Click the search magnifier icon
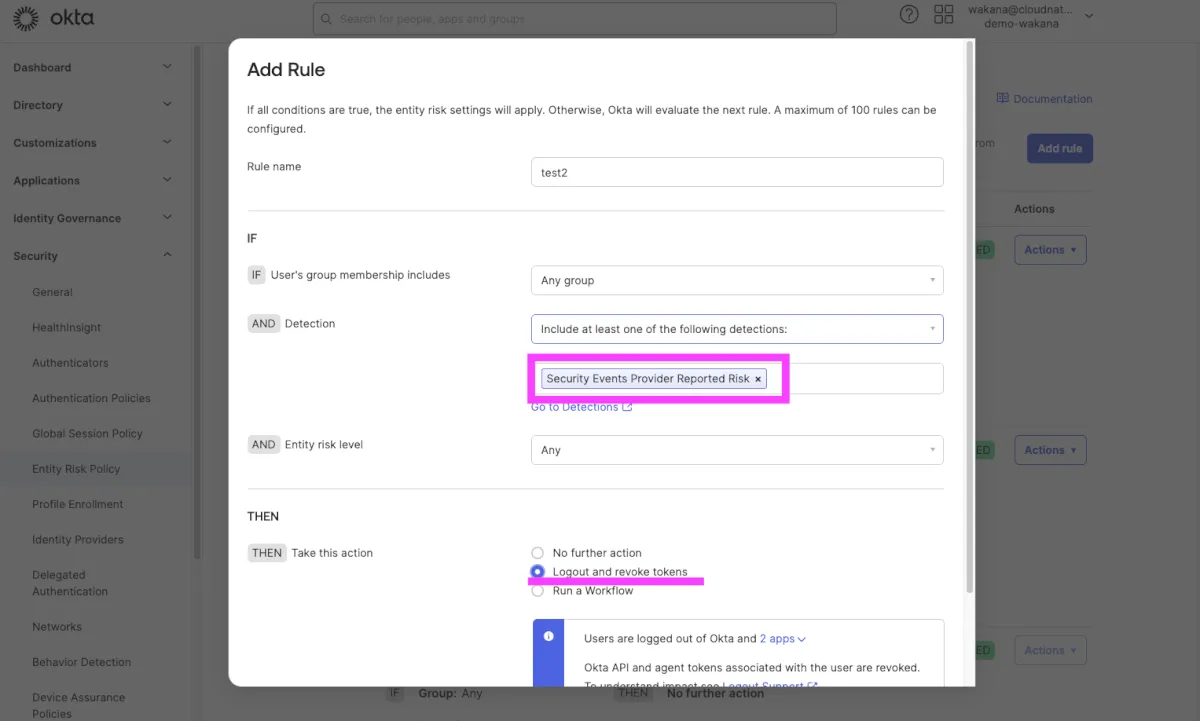The height and width of the screenshot is (721, 1200). 327,19
